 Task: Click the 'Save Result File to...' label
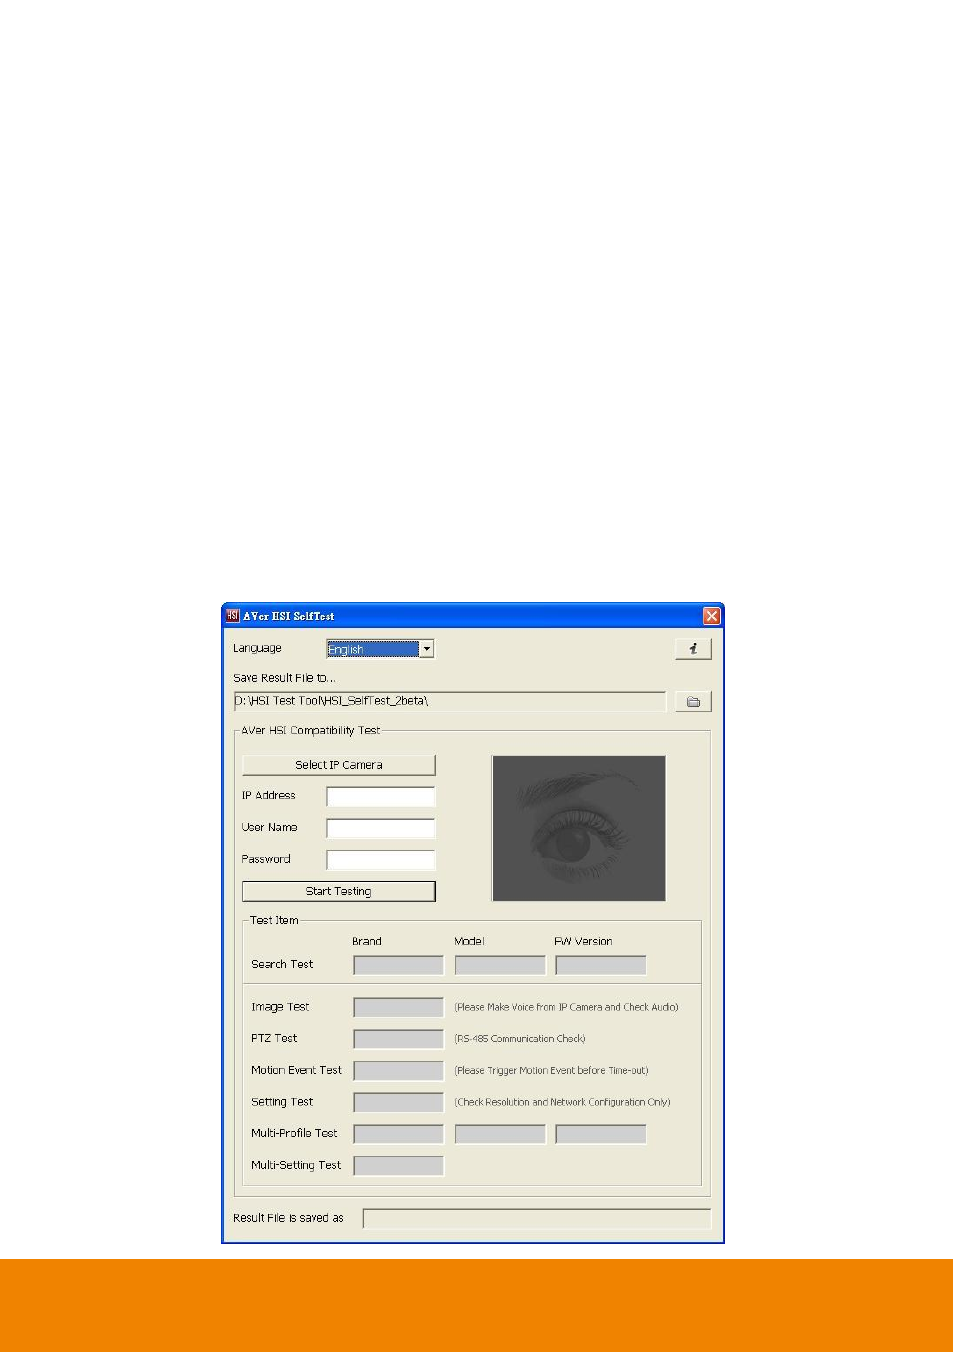coord(284,678)
